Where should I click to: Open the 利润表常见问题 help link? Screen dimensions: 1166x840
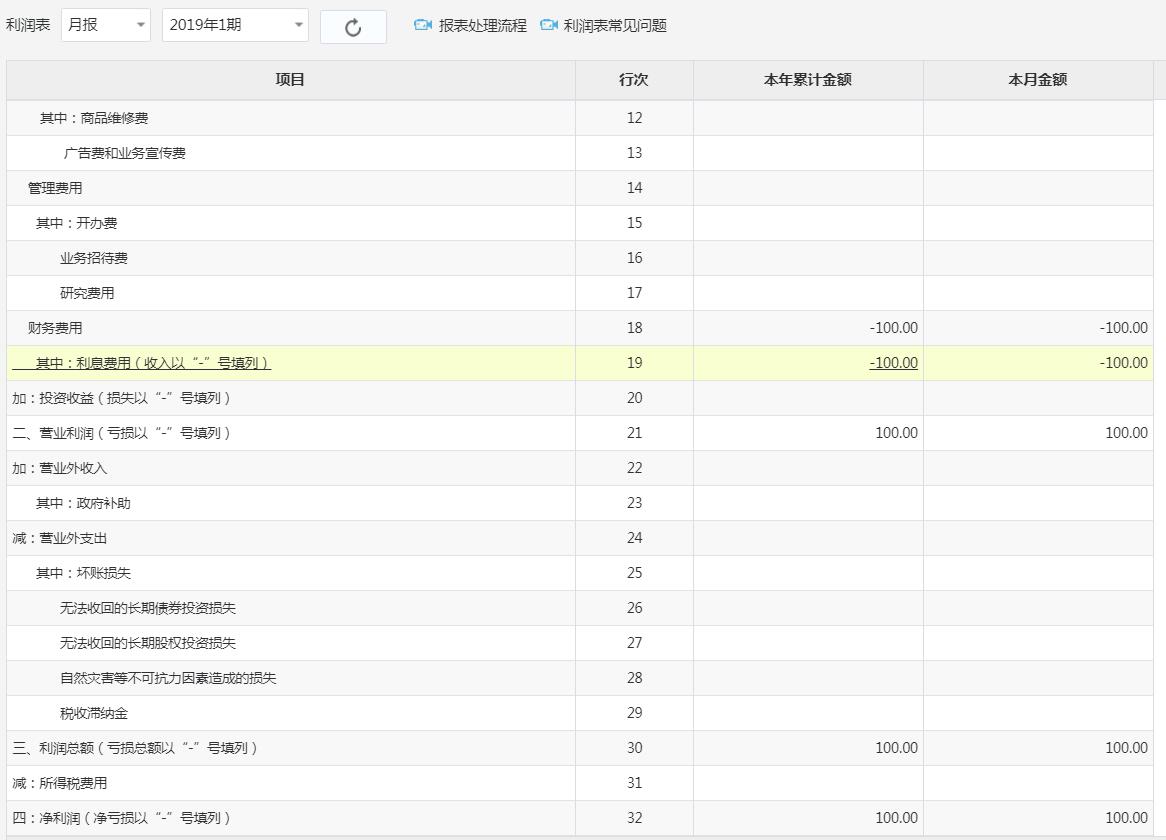pos(616,26)
